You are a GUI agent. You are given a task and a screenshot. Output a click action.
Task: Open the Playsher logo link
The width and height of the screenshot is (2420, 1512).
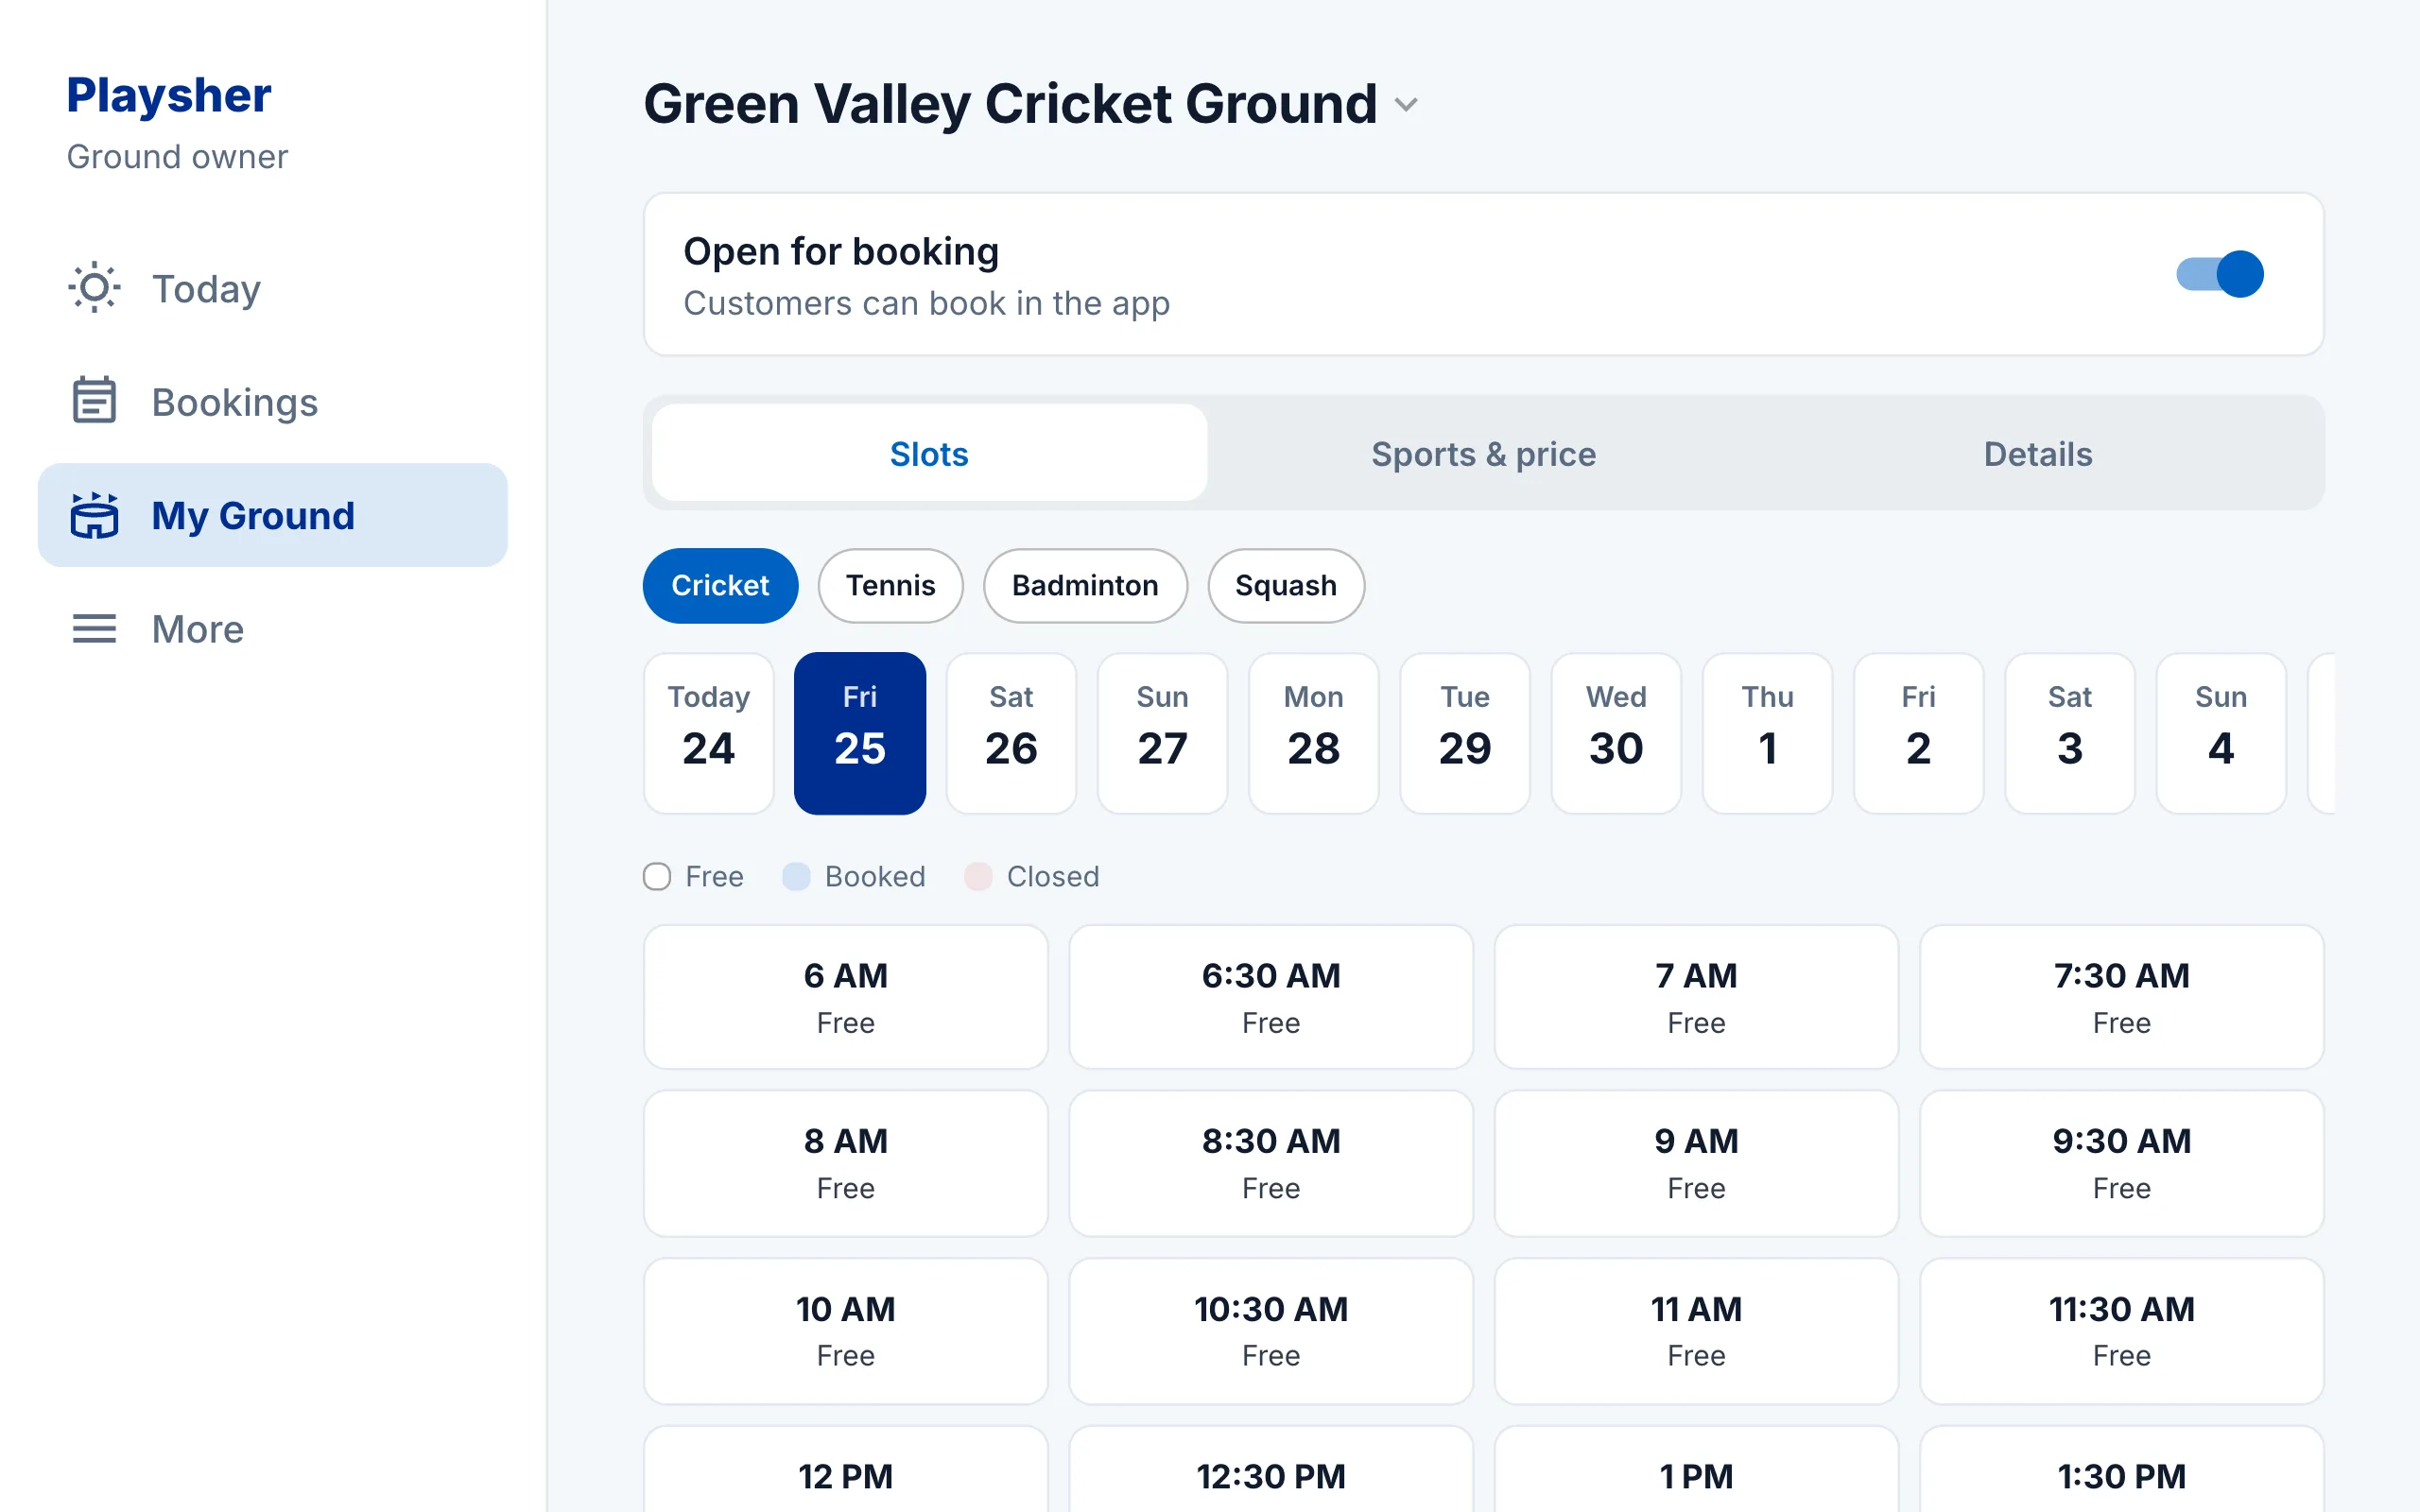coord(169,96)
